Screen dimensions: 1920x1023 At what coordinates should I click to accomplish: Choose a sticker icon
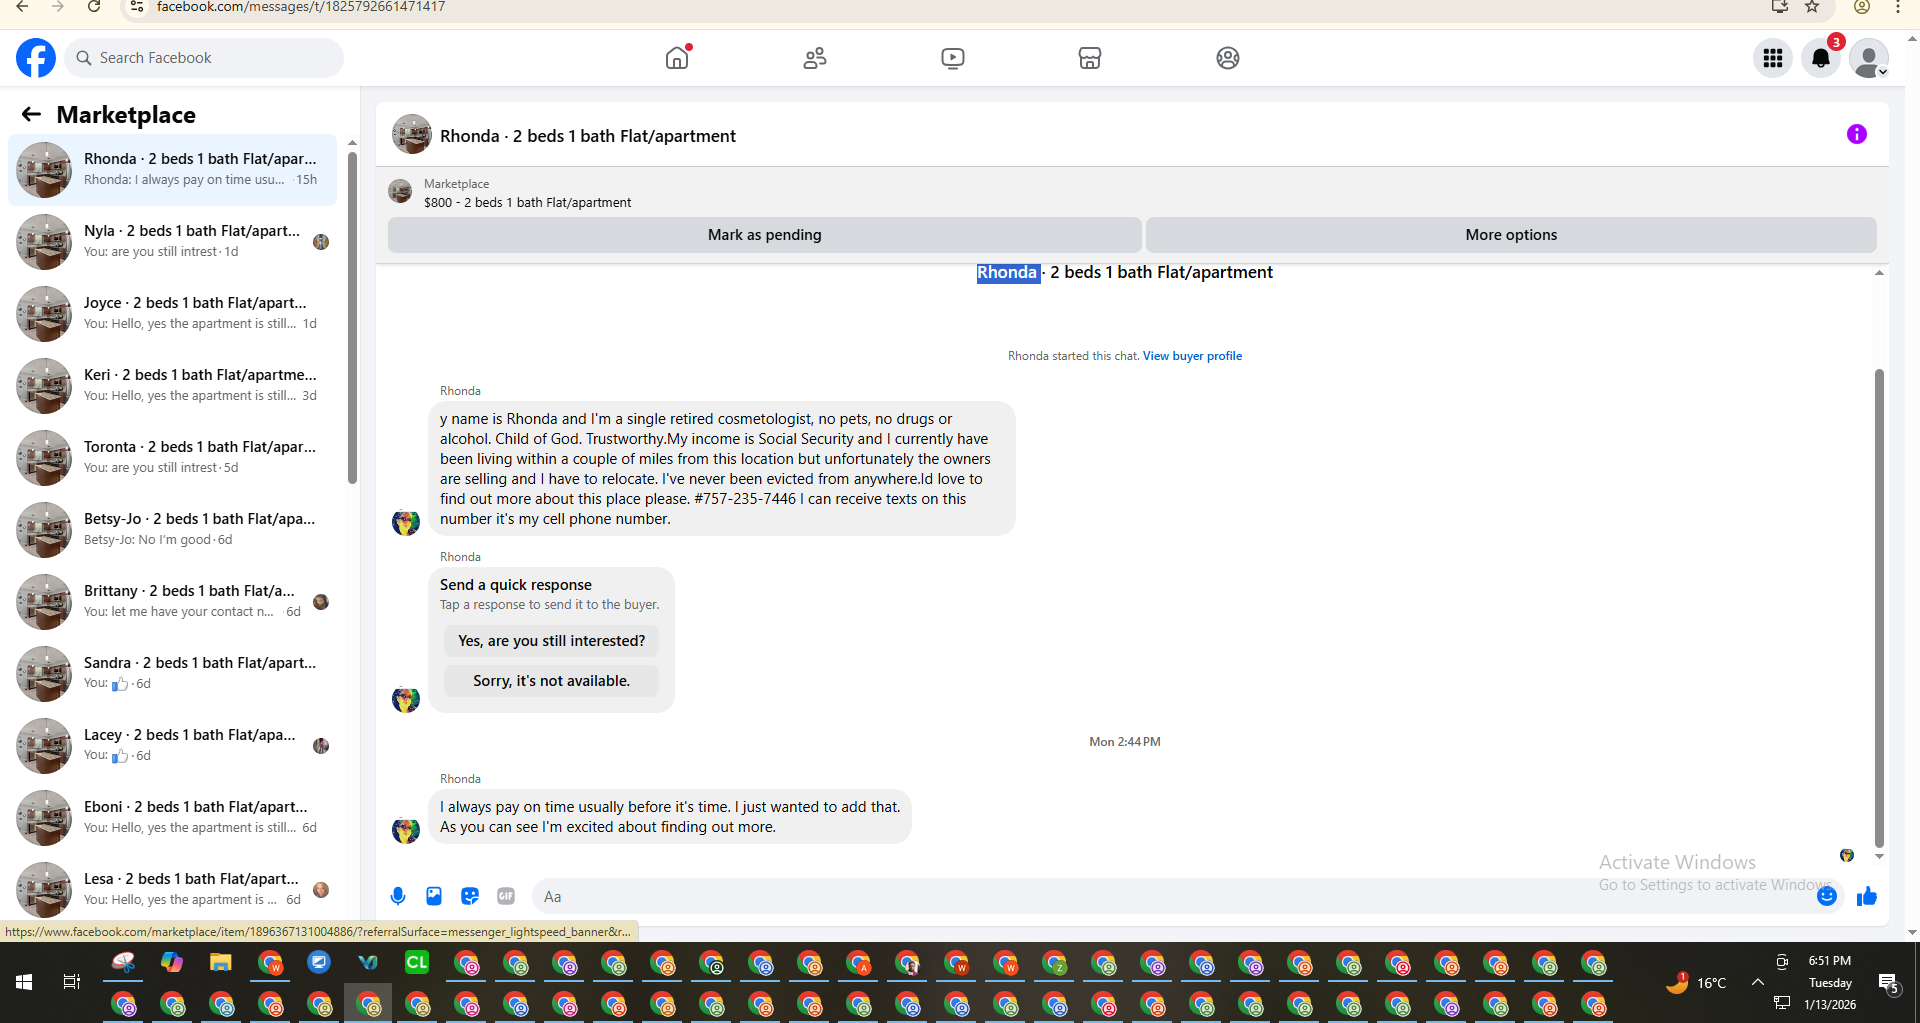point(470,896)
